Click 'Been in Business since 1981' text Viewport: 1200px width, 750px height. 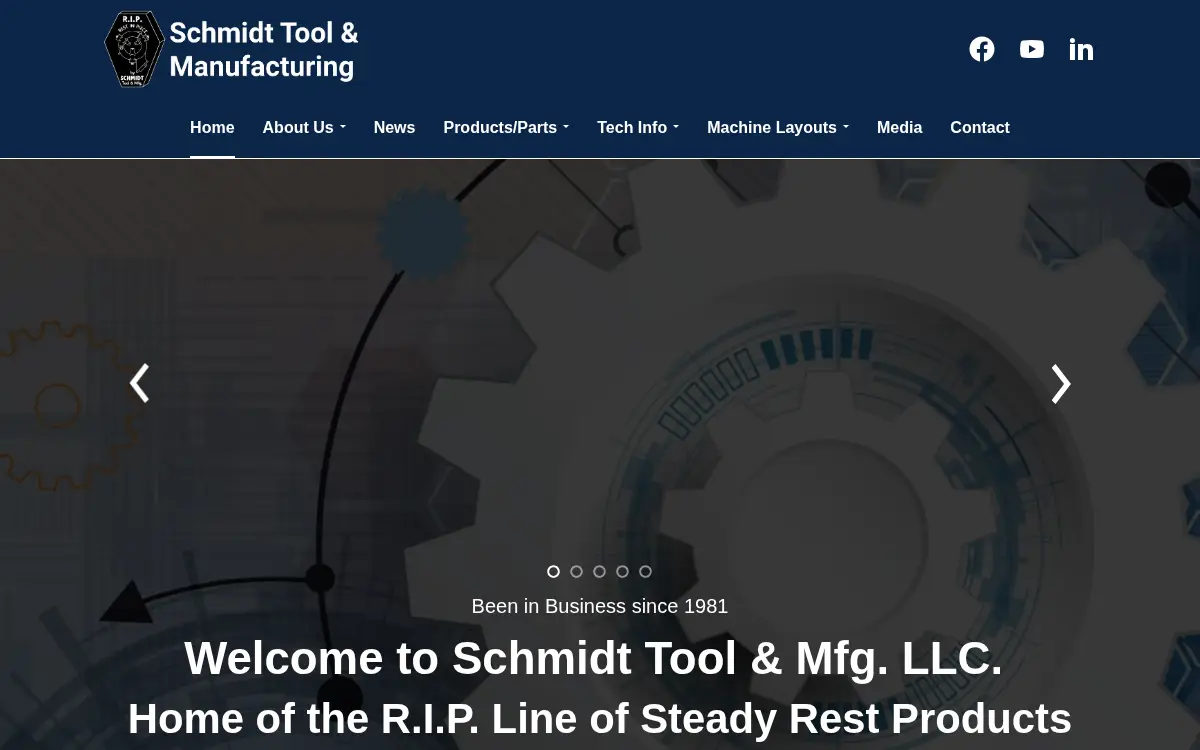[600, 606]
